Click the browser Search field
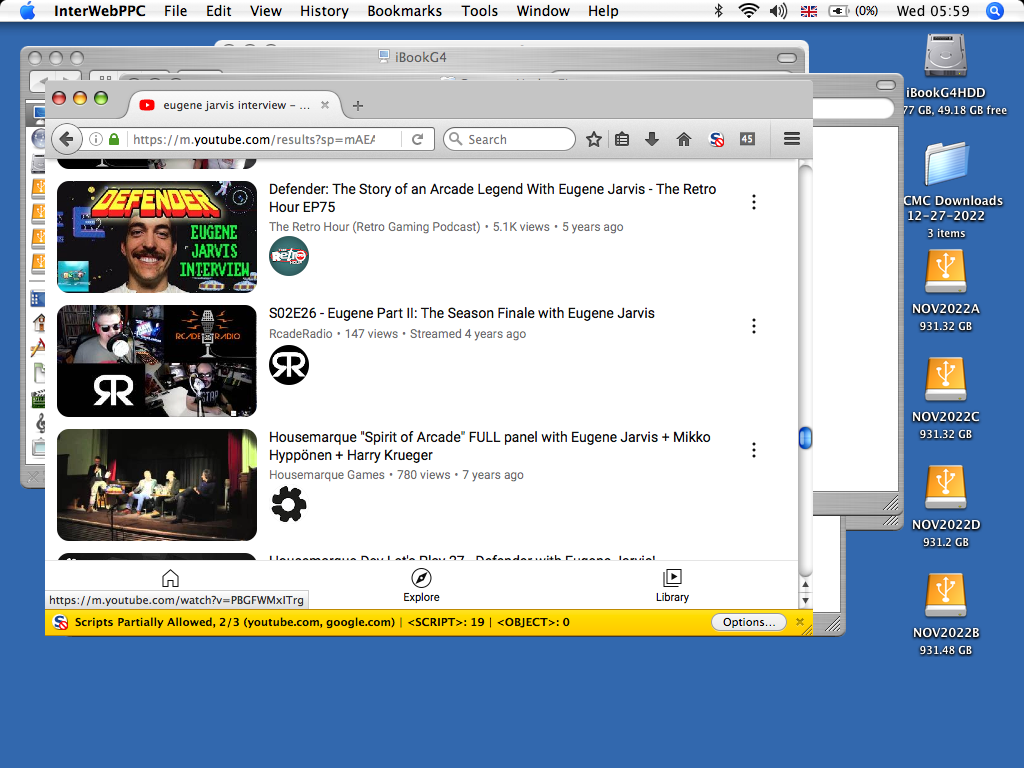The width and height of the screenshot is (1024, 768). pos(509,139)
